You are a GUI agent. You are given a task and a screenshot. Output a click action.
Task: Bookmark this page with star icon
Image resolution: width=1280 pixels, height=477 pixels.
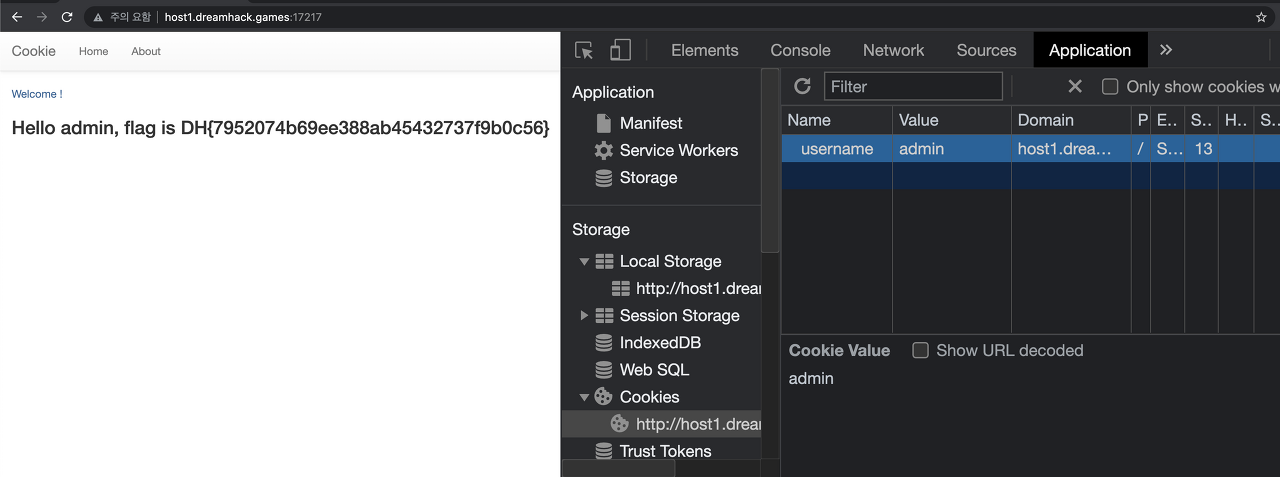click(x=1261, y=17)
